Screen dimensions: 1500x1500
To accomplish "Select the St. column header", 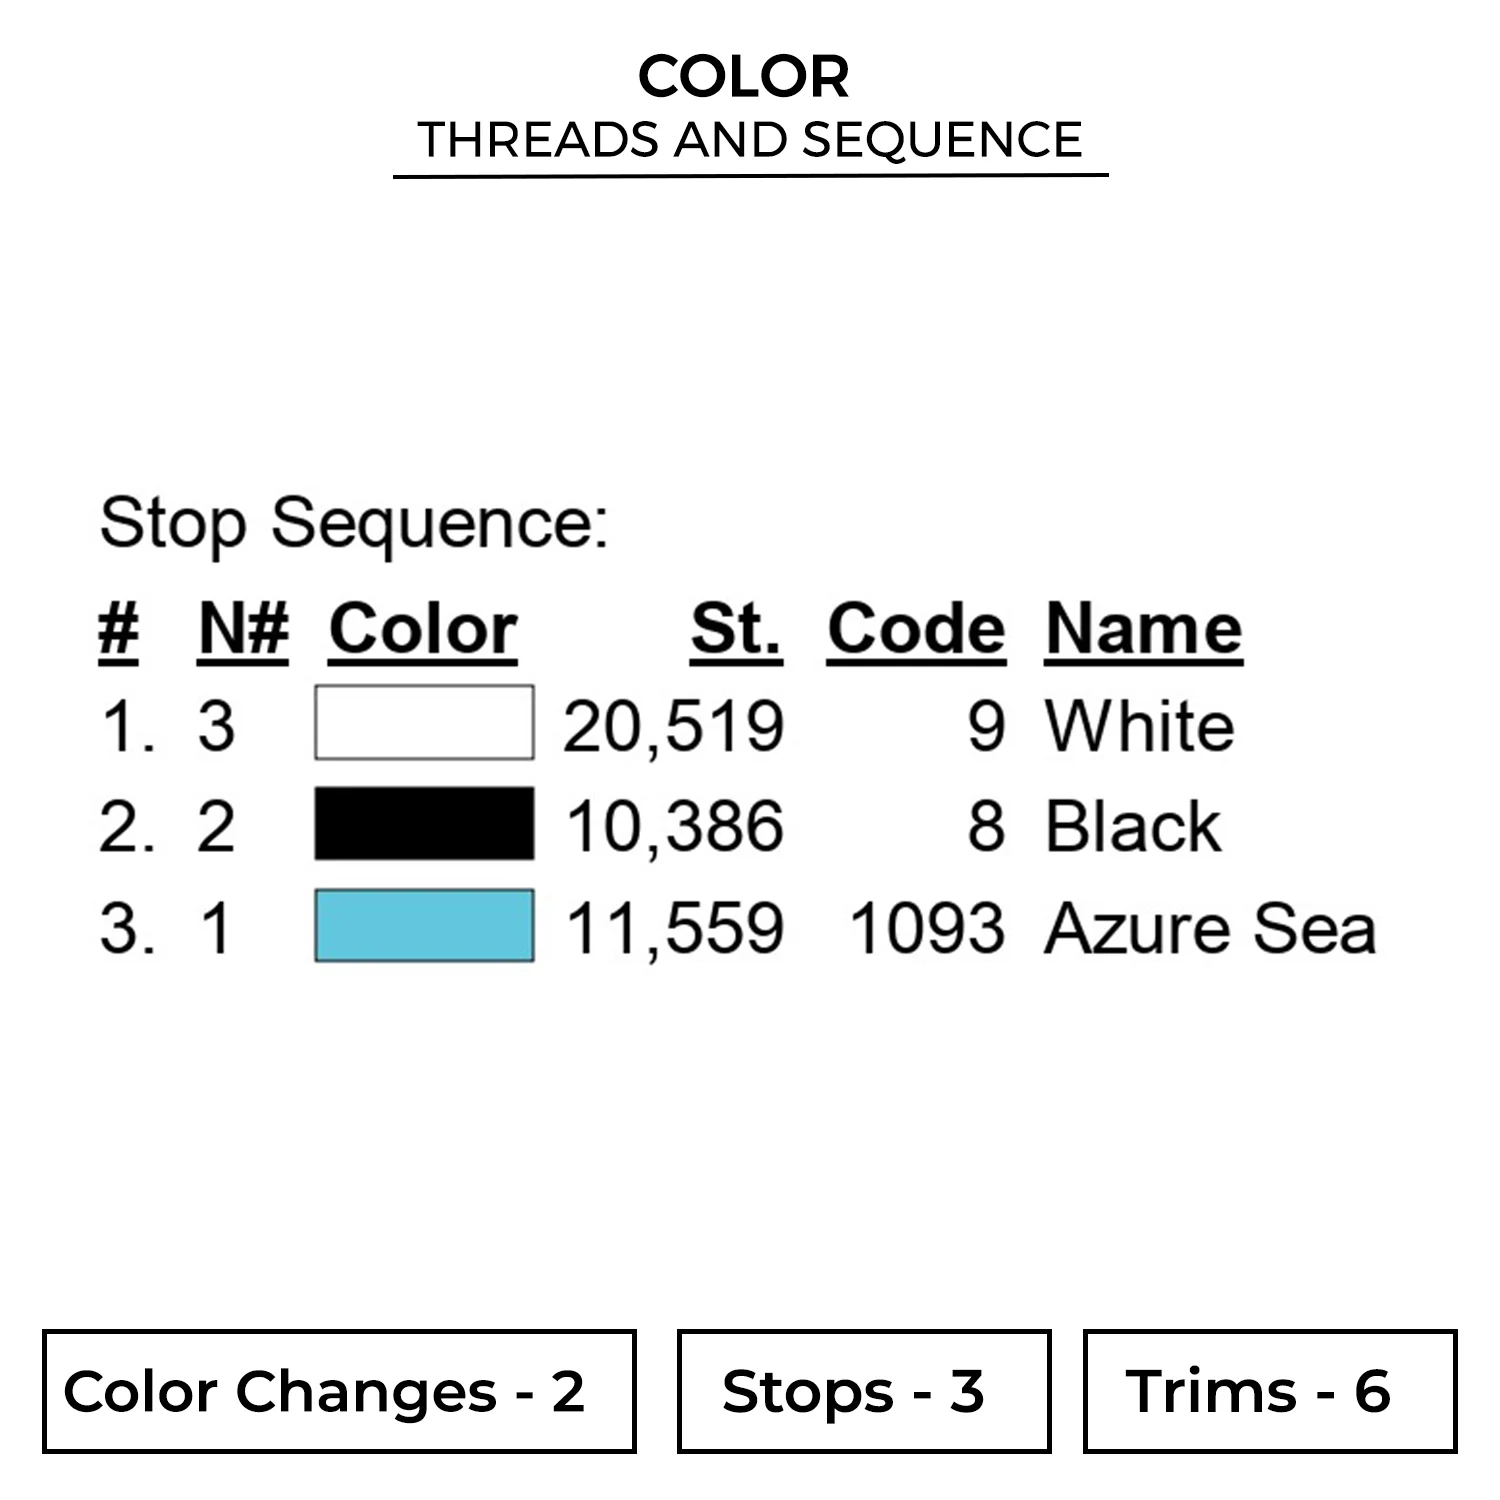I will [x=736, y=630].
